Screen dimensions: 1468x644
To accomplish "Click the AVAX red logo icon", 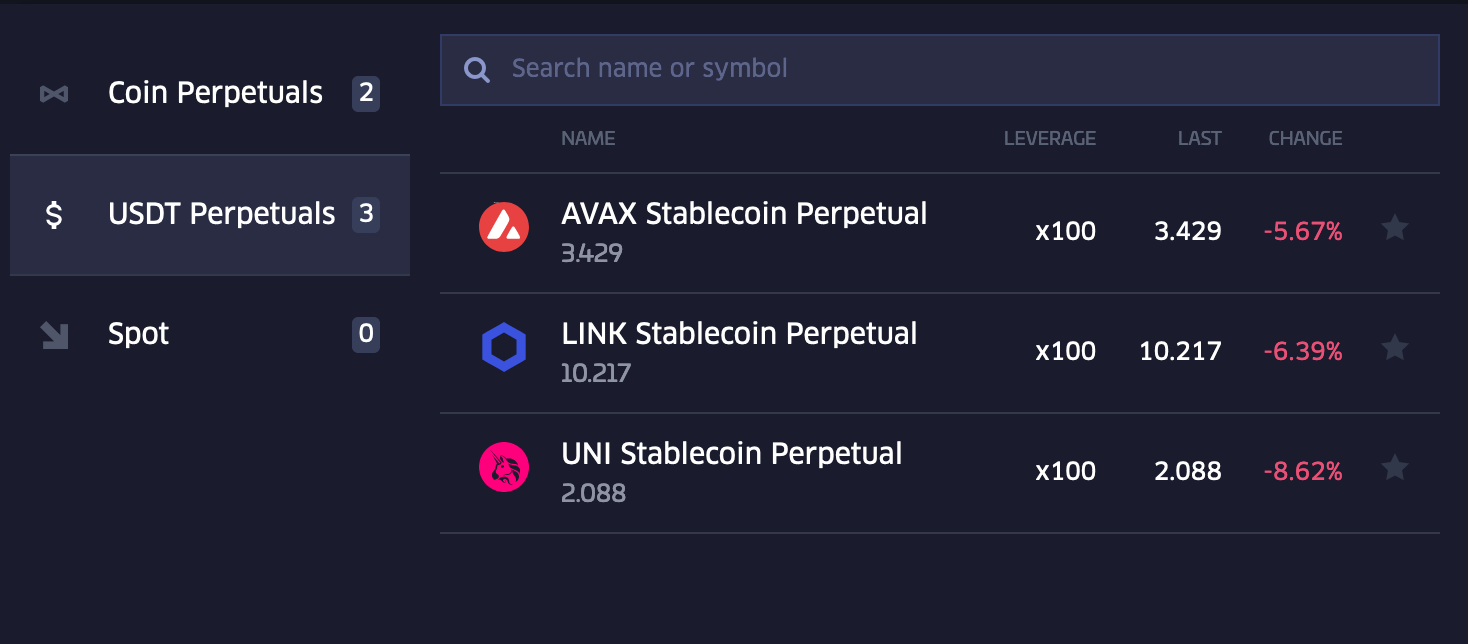I will (x=503, y=228).
